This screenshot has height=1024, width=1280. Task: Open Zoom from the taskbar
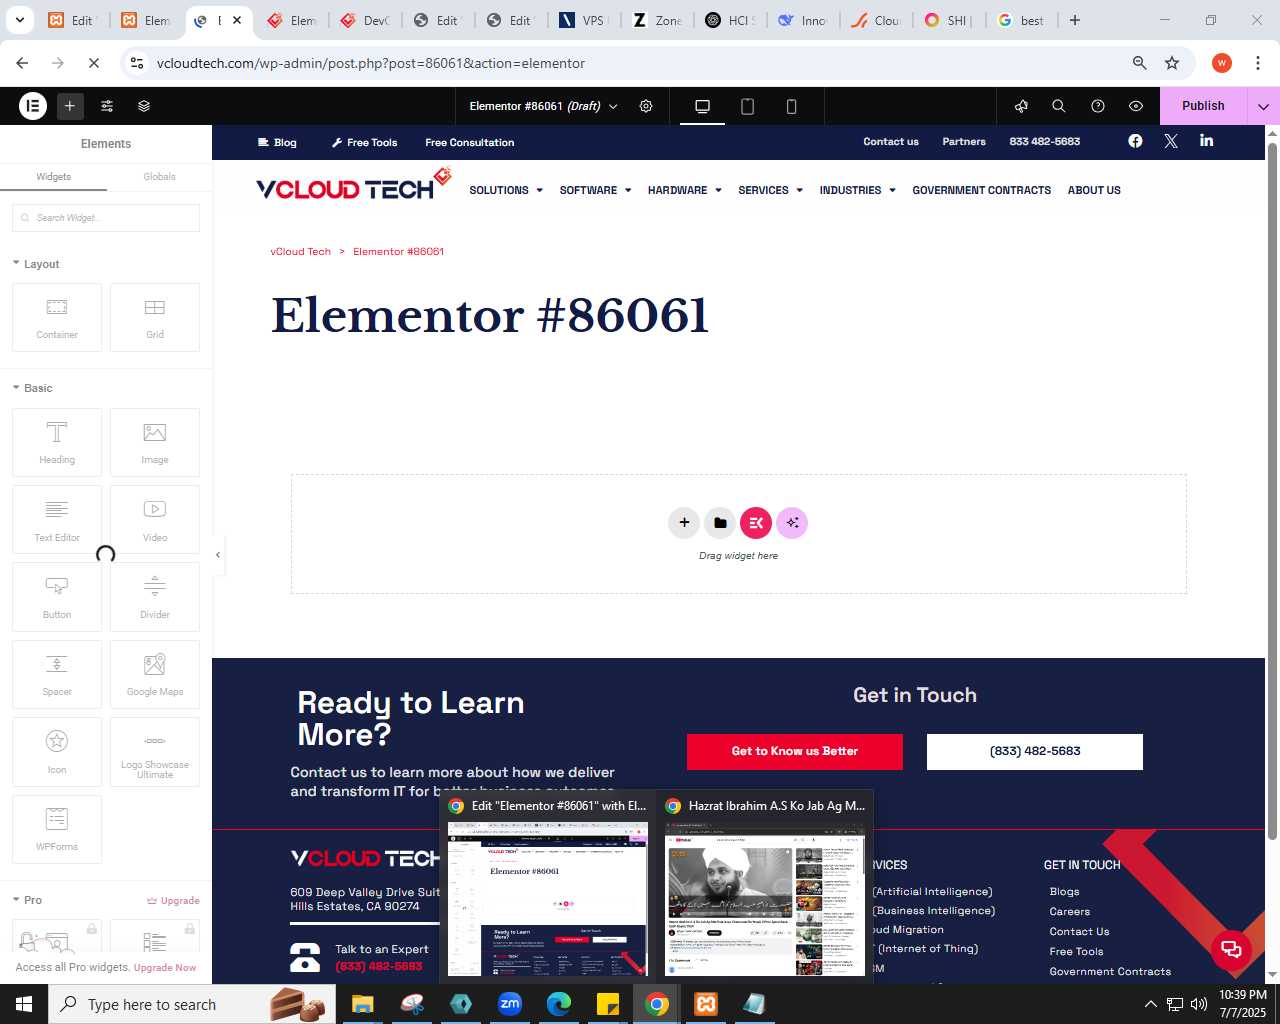pyautogui.click(x=510, y=1004)
